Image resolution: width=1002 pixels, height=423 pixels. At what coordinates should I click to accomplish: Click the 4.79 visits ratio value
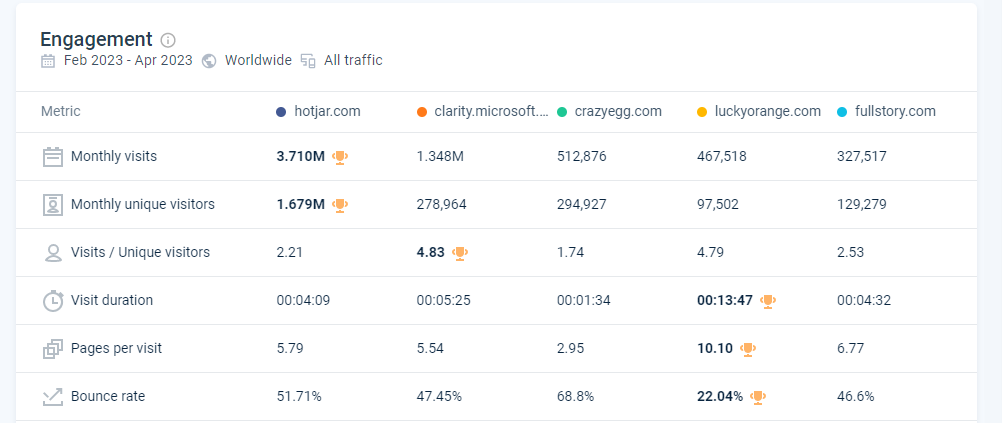[711, 252]
